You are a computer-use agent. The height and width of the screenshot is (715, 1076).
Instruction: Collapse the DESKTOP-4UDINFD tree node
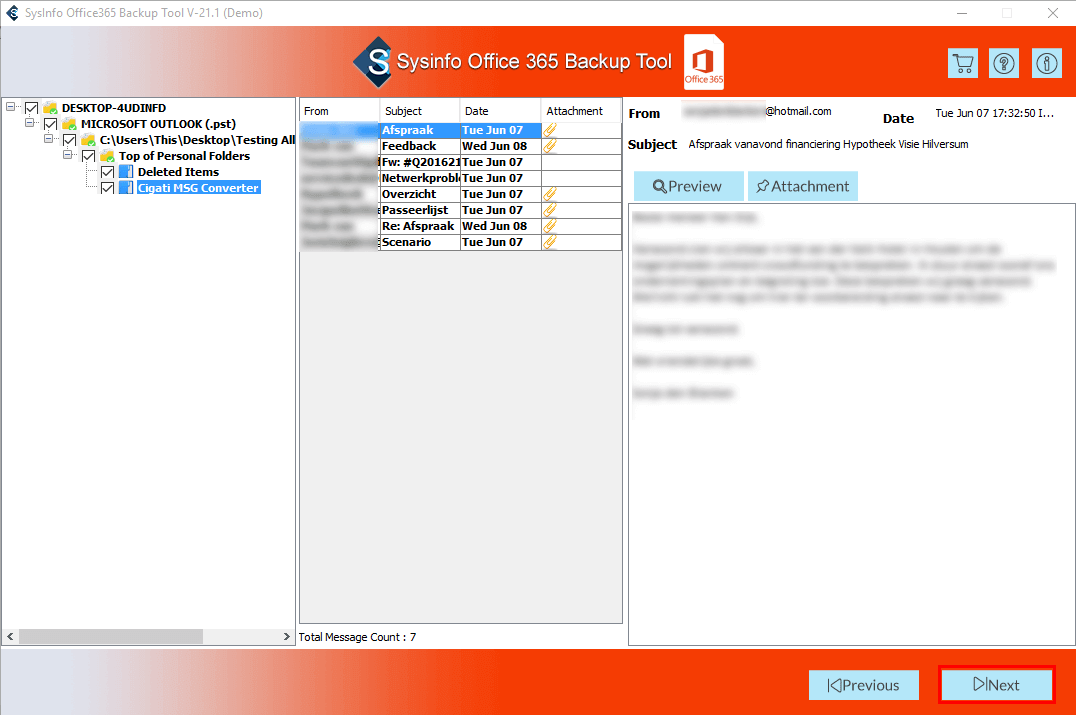pyautogui.click(x=11, y=107)
